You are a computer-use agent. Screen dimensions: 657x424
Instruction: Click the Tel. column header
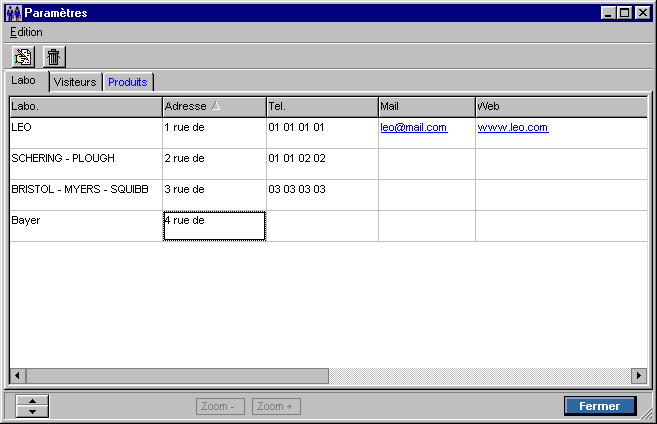pos(322,107)
